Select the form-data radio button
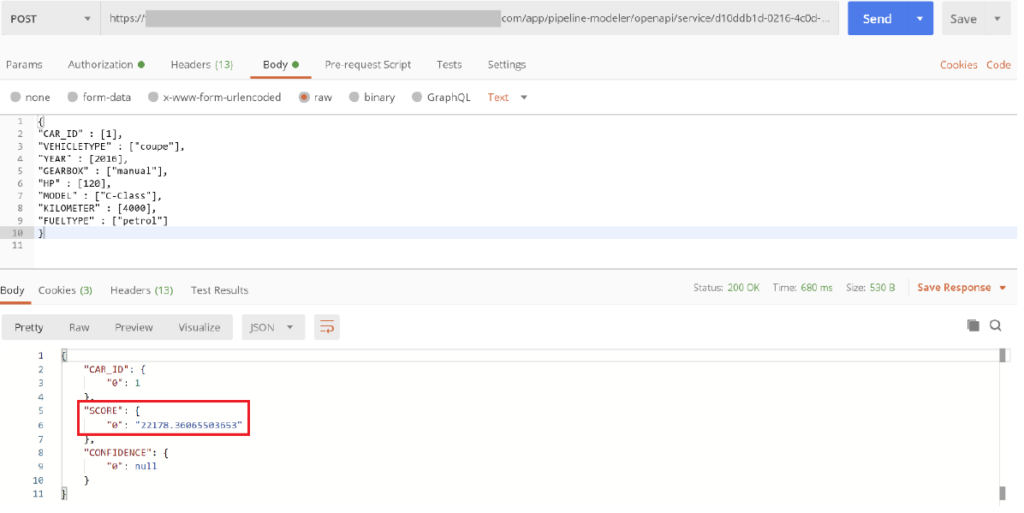This screenshot has height=513, width=1024. click(72, 97)
